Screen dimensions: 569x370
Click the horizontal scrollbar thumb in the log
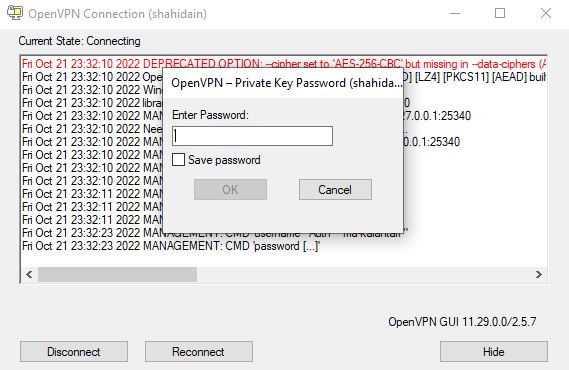click(118, 275)
